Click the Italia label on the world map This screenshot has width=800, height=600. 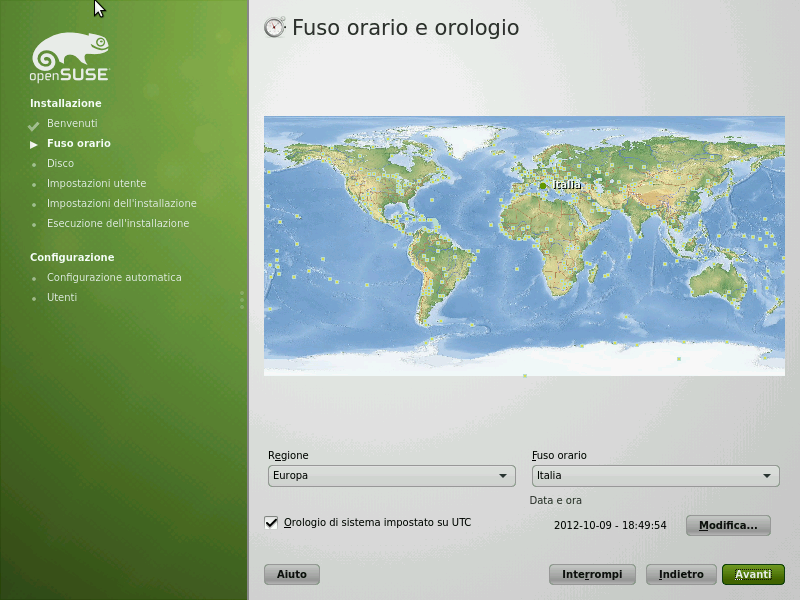[x=567, y=185]
